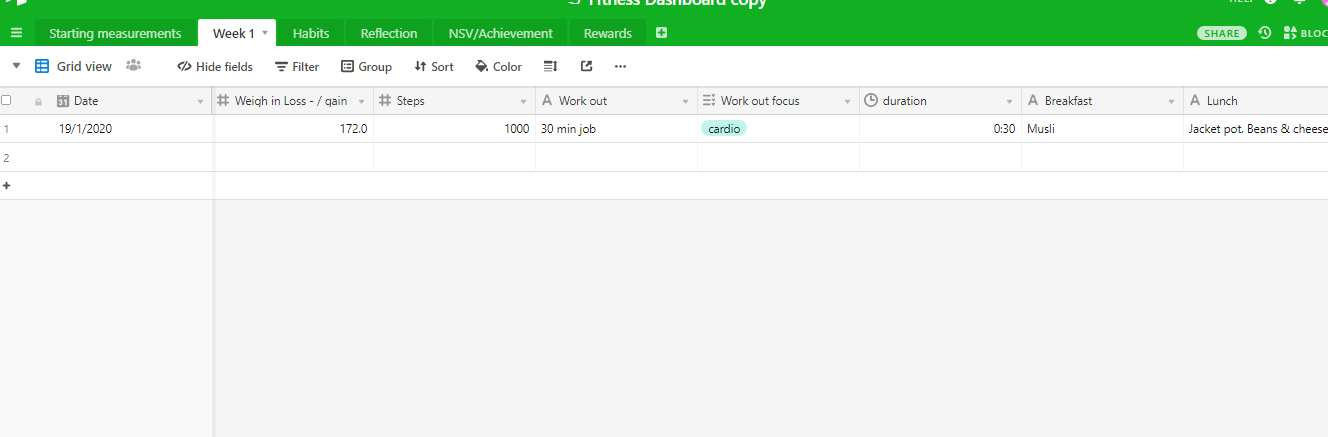Switch to the Habits tab
This screenshot has width=1328, height=437.
point(310,33)
